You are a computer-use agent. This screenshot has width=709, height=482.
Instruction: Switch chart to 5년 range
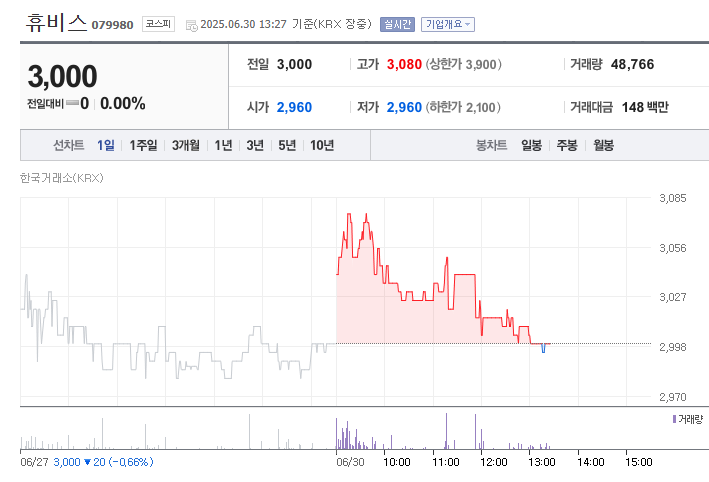coord(287,145)
